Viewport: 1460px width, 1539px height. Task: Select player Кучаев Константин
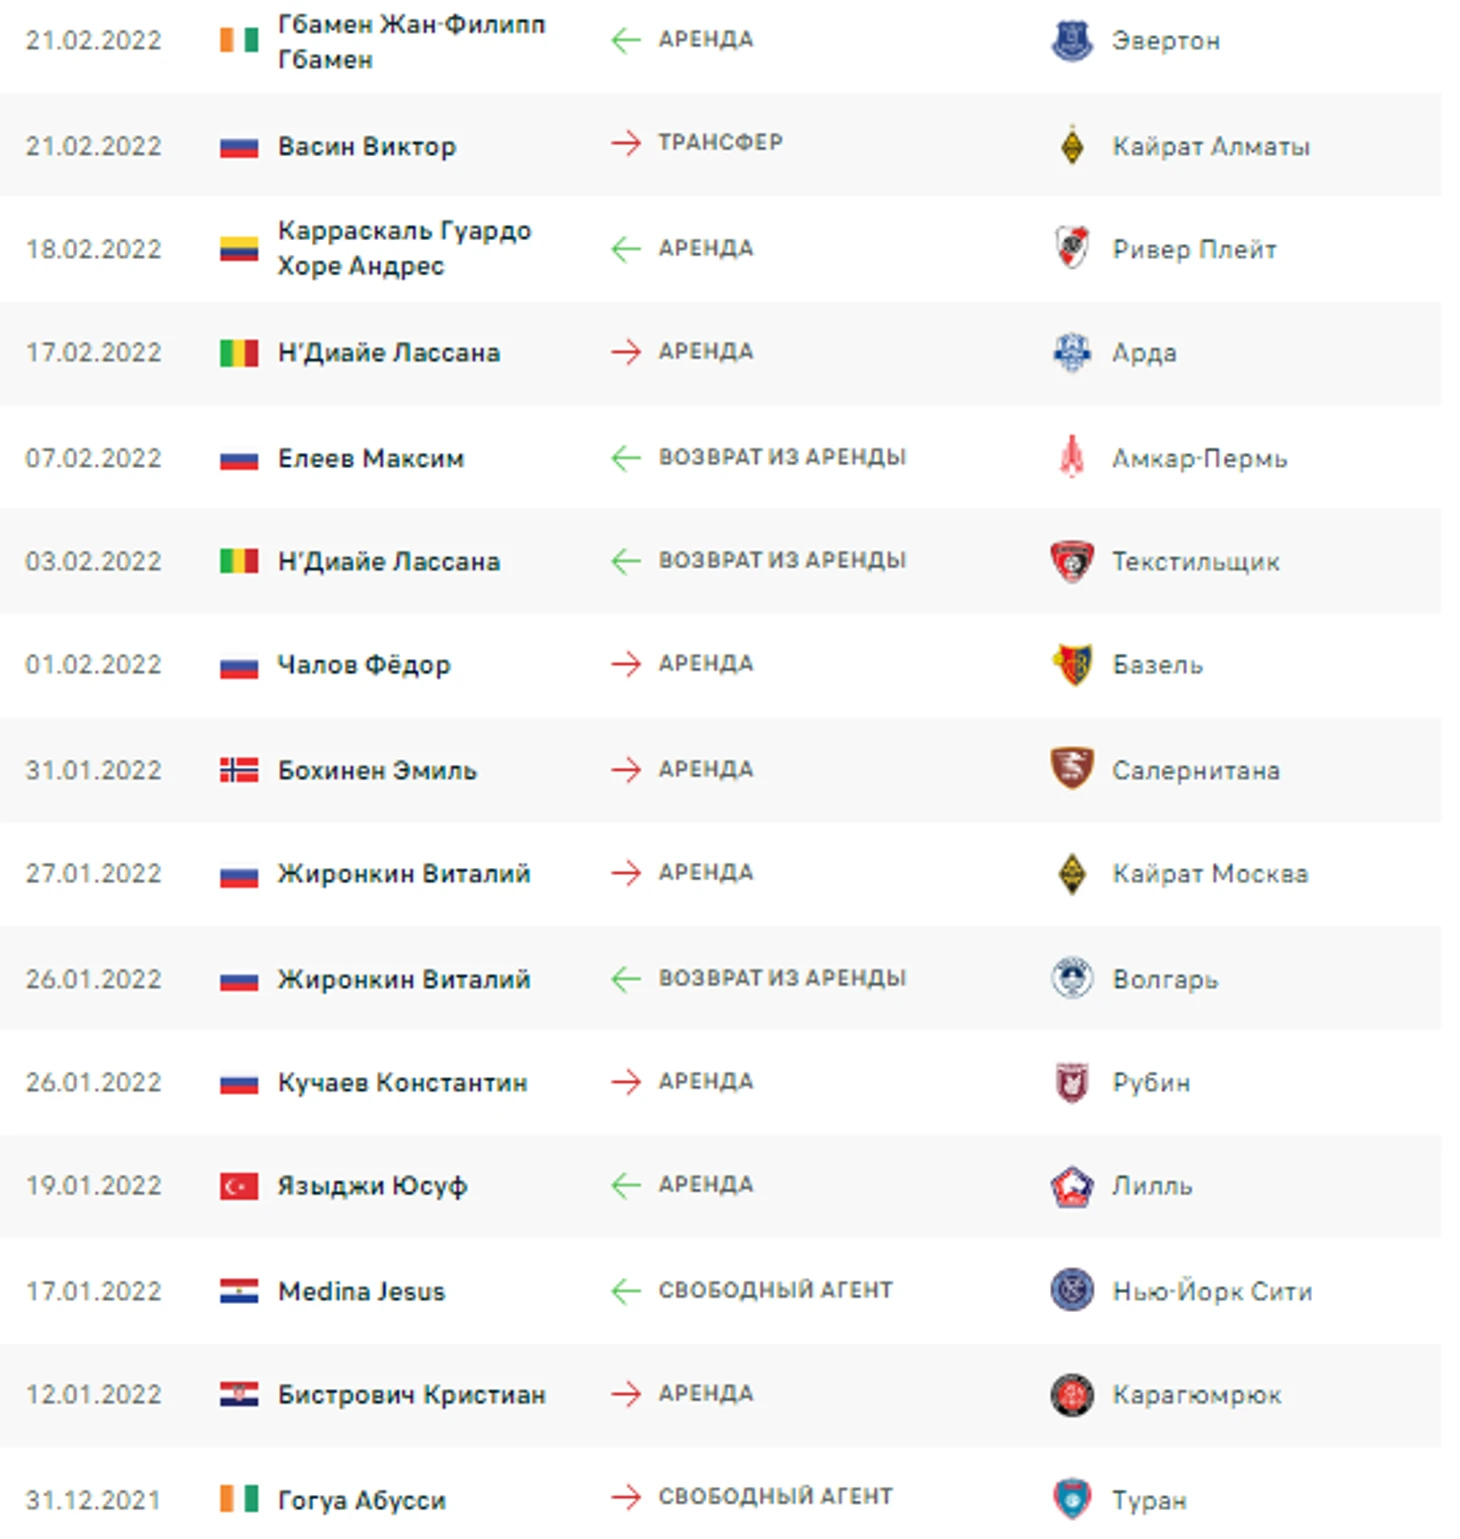click(x=402, y=1082)
